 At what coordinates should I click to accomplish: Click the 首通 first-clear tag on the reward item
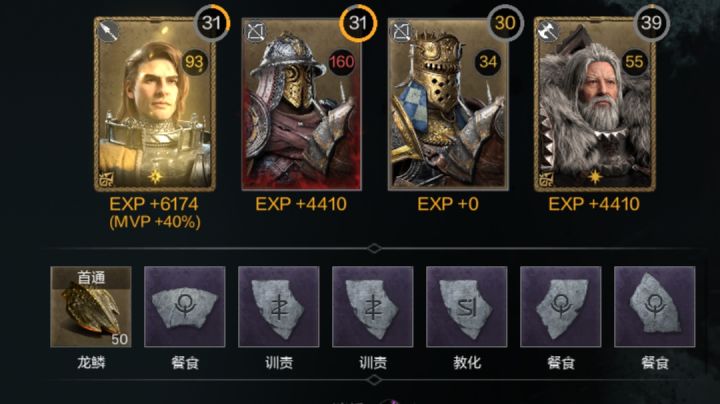point(91,278)
